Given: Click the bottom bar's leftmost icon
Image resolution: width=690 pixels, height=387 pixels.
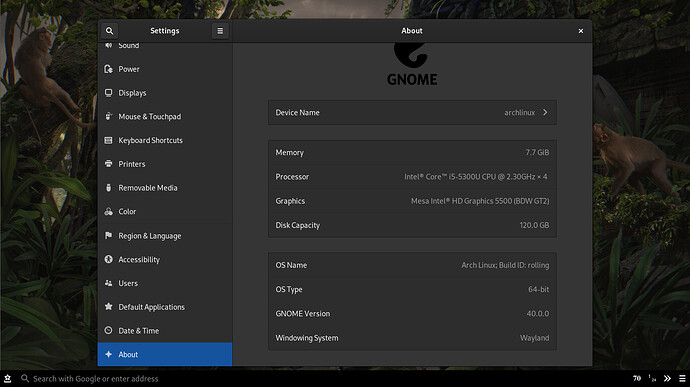Looking at the screenshot, I should tap(7, 378).
